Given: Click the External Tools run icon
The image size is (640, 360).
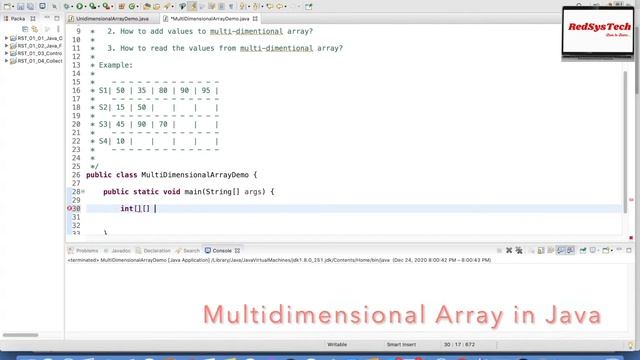Looking at the screenshot, I should 106,6.
